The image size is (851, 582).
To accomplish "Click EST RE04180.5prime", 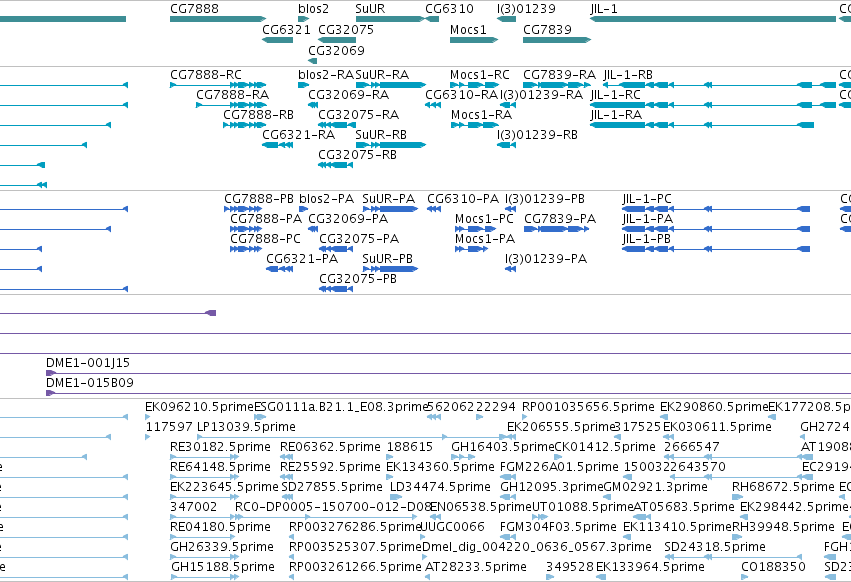I will click(220, 527).
